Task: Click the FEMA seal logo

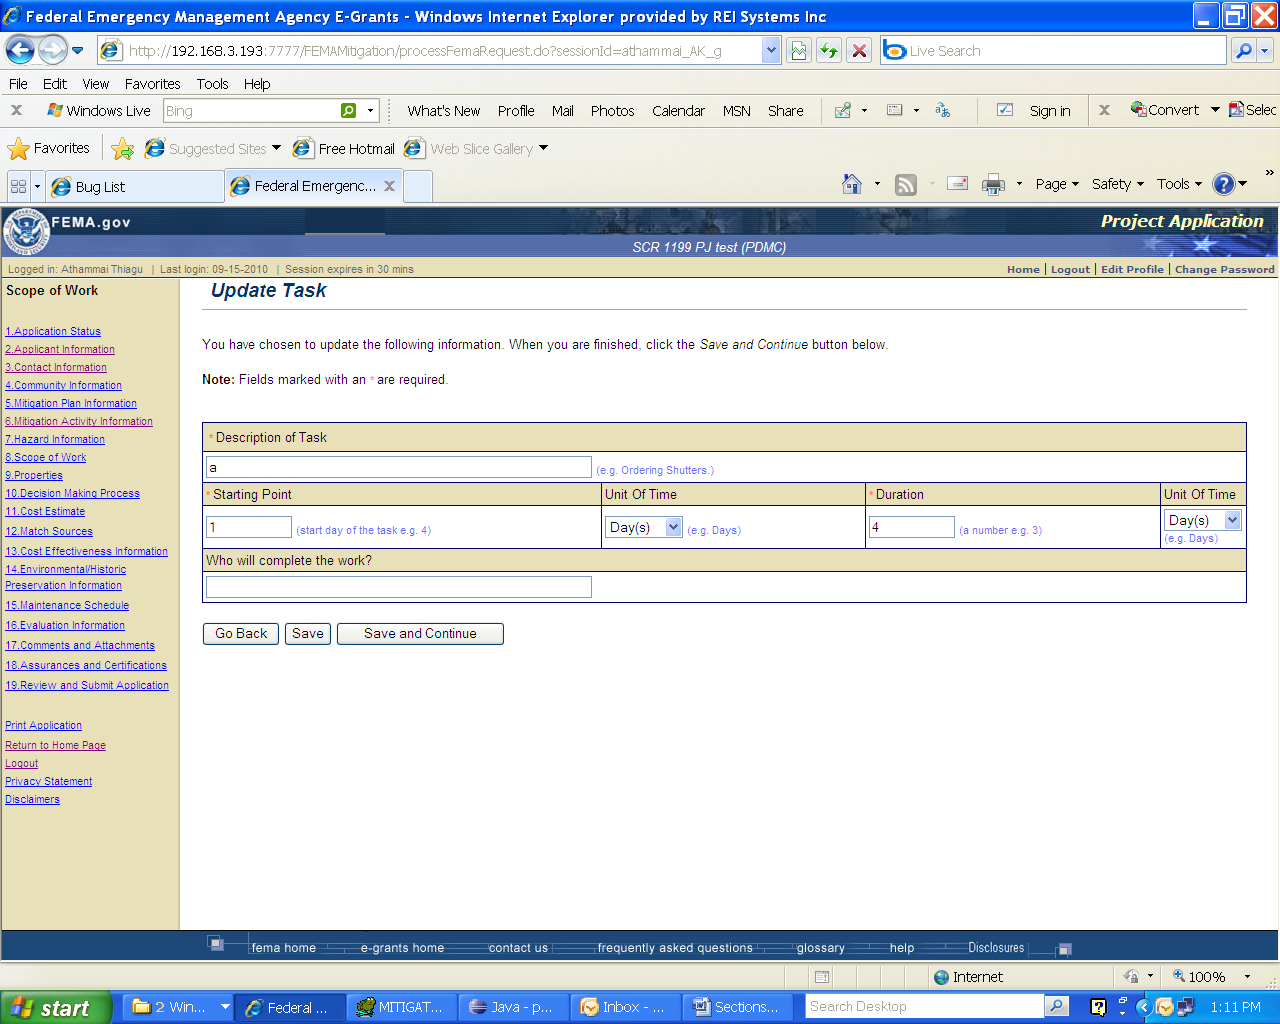Action: point(26,232)
